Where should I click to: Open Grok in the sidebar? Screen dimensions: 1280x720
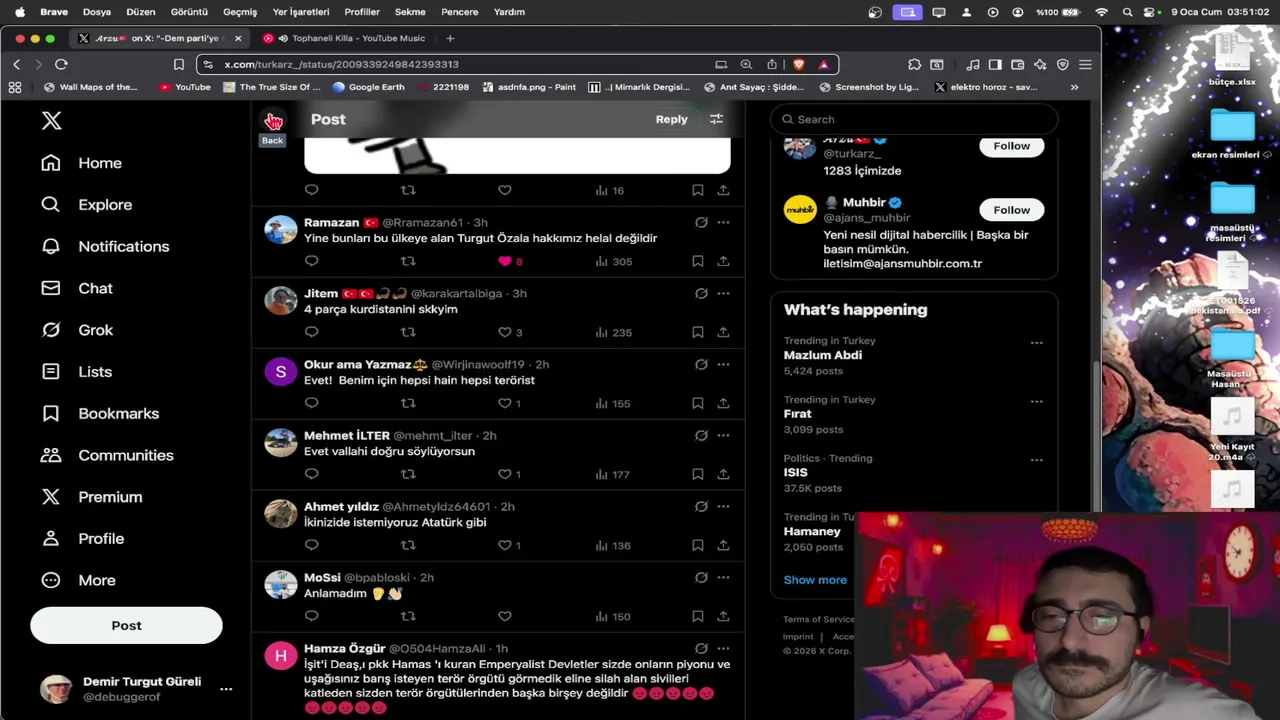pos(77,330)
